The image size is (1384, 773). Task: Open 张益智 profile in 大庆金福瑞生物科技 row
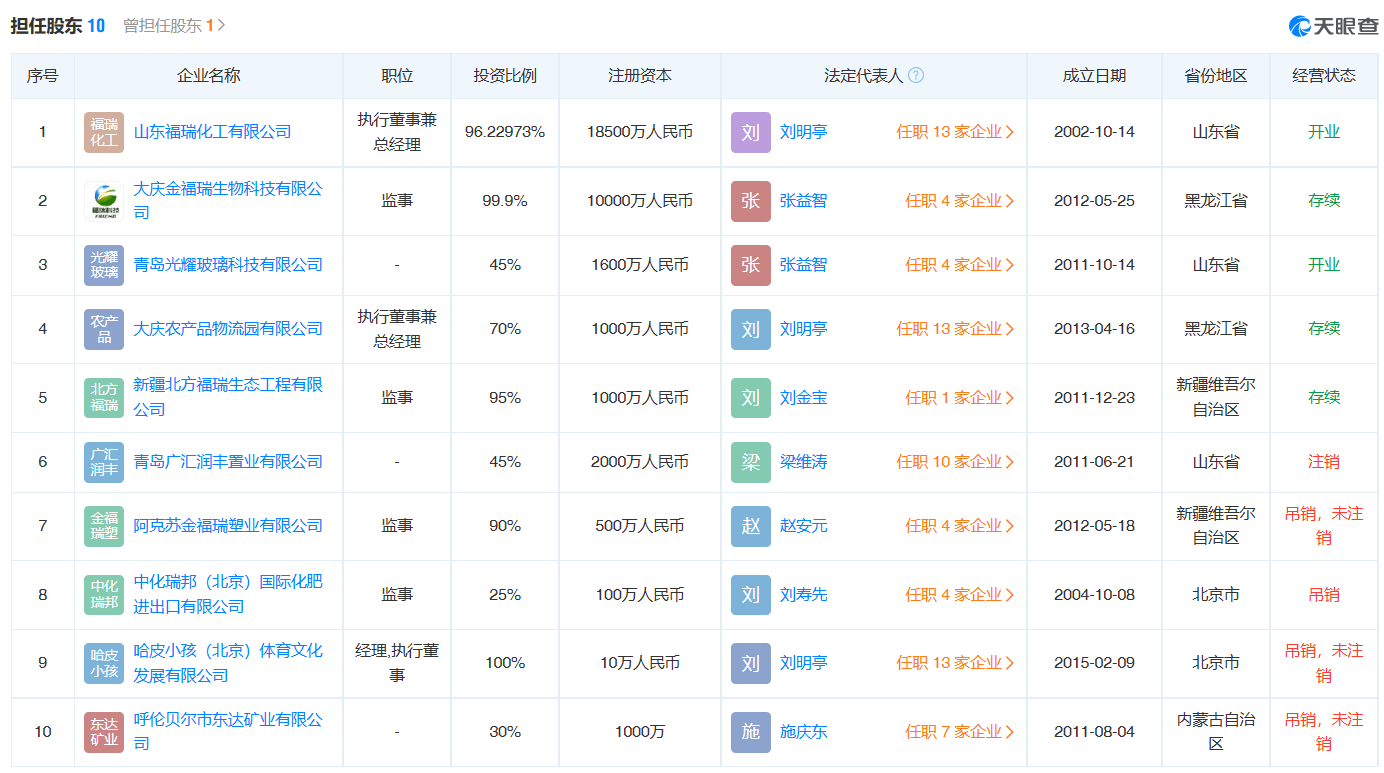tap(804, 201)
